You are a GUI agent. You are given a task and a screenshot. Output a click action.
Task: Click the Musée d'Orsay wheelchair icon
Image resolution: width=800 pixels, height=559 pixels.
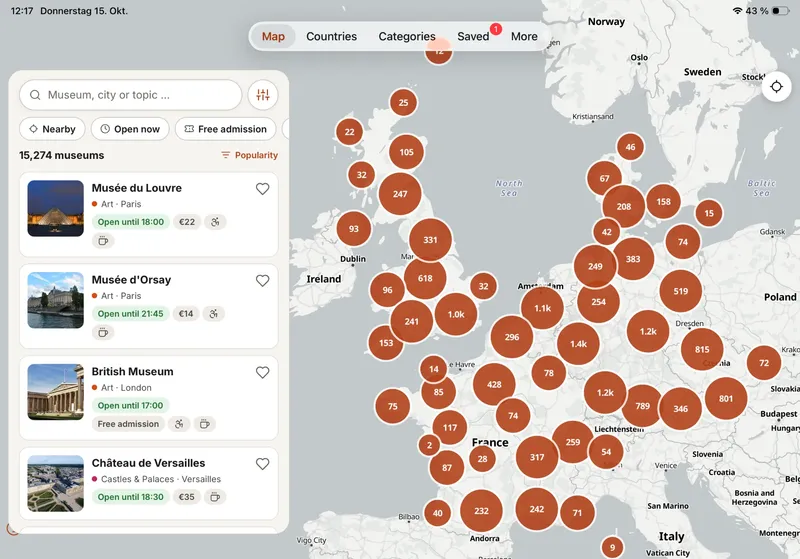click(213, 314)
